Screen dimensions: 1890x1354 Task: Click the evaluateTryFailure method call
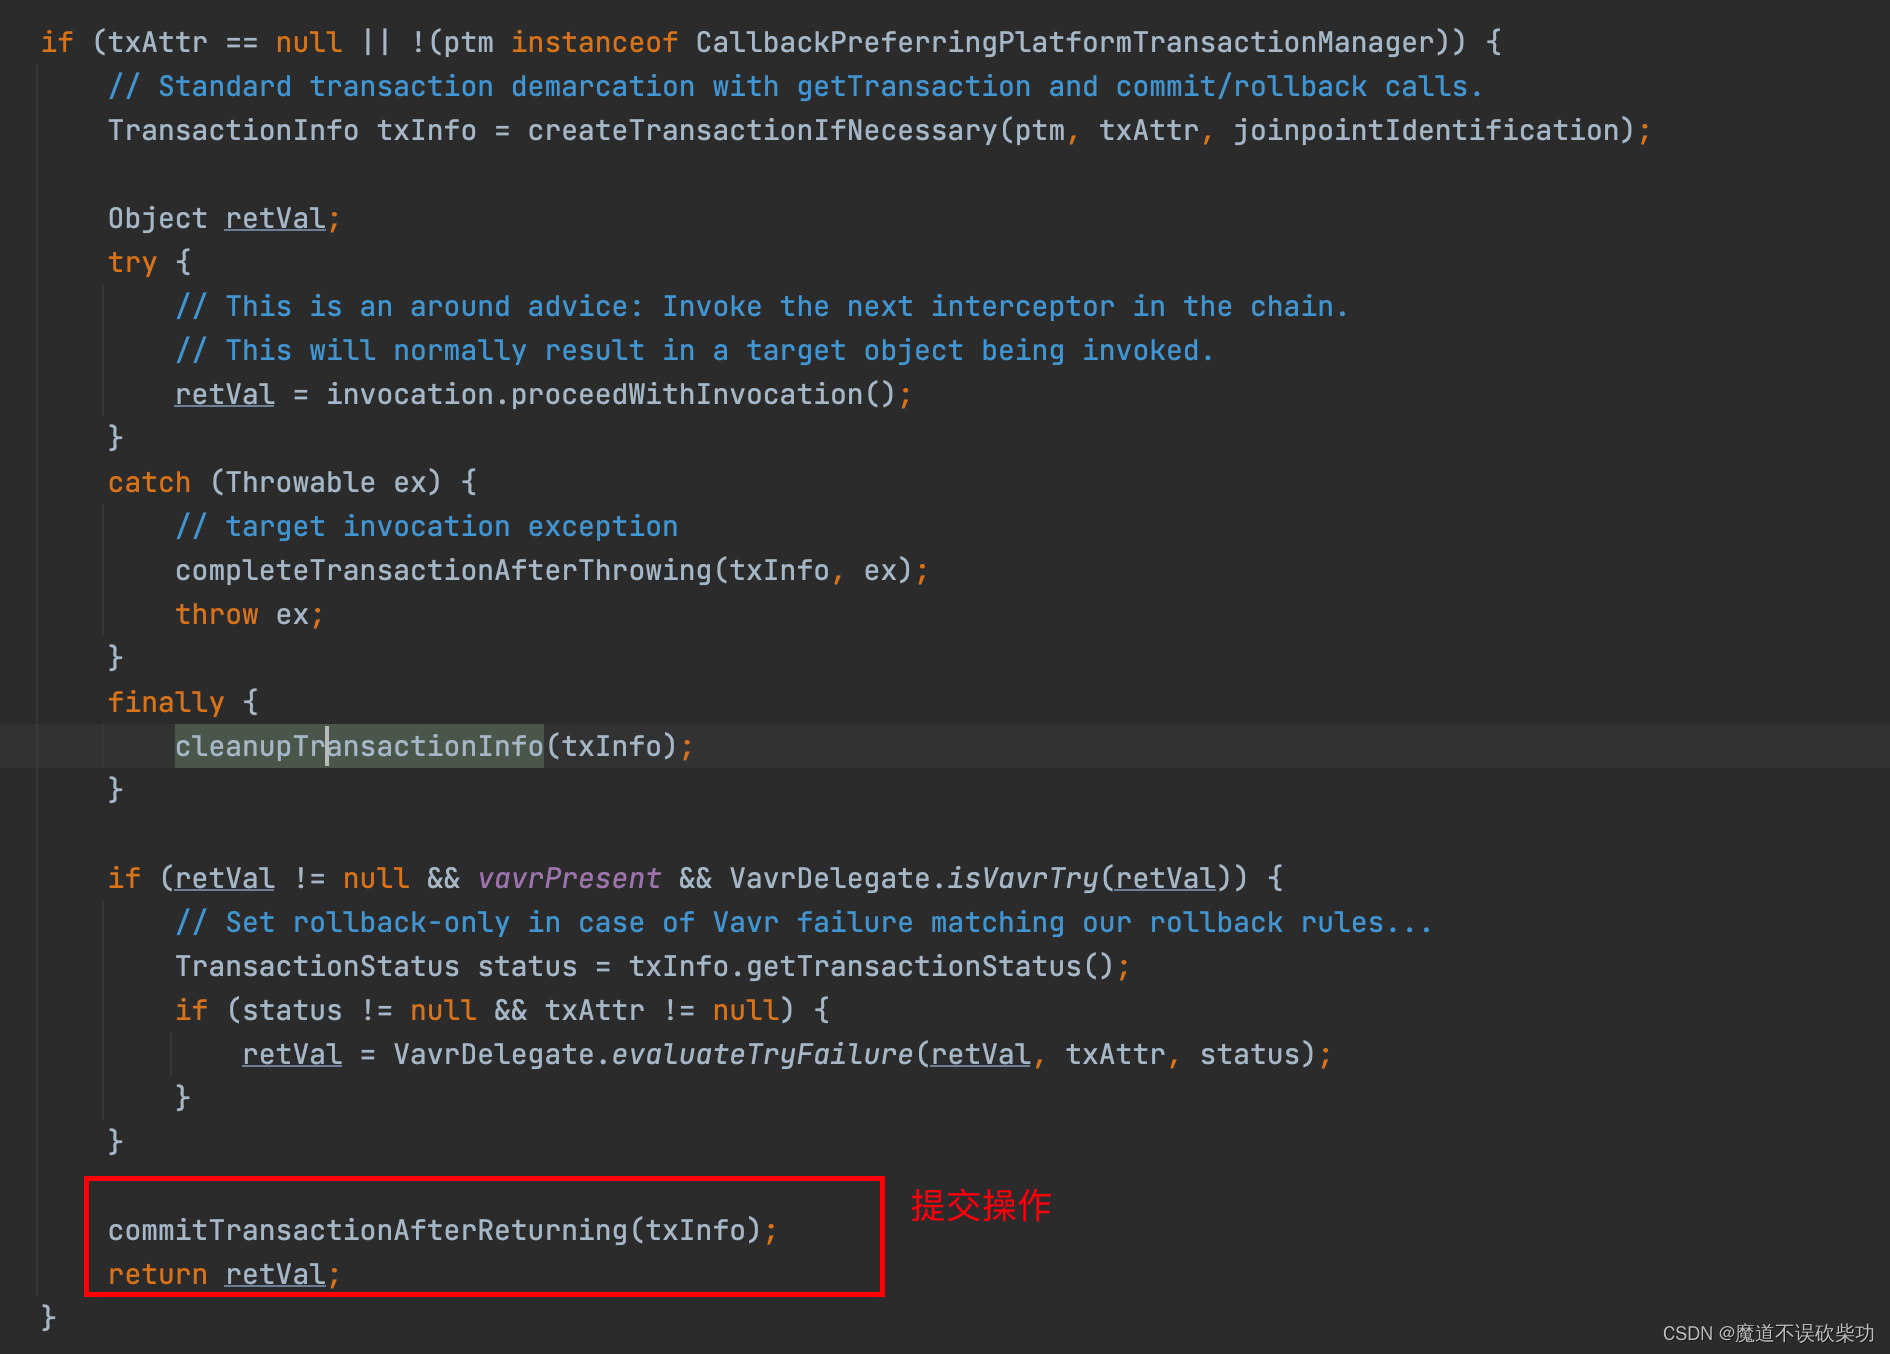[762, 1055]
